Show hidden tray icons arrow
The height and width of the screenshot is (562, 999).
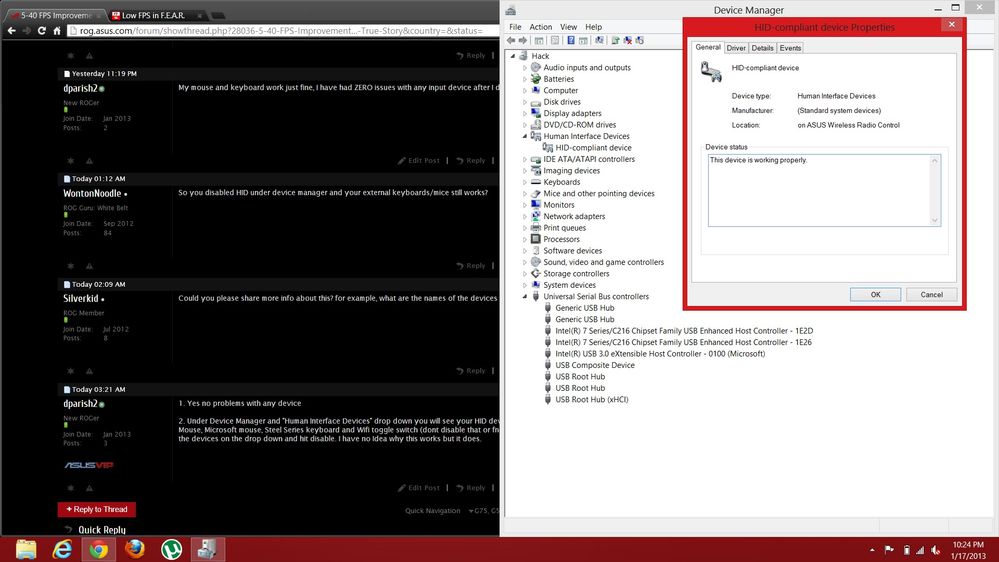click(x=872, y=550)
